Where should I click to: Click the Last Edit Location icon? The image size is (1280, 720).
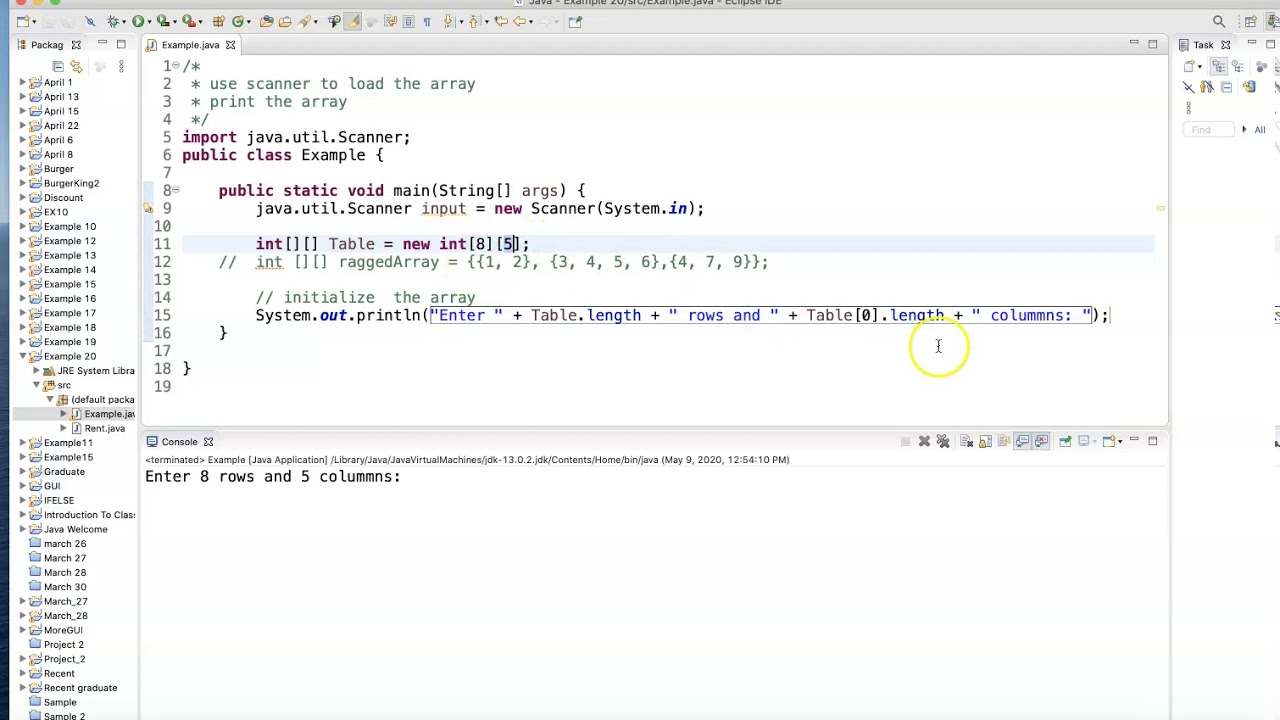501,21
